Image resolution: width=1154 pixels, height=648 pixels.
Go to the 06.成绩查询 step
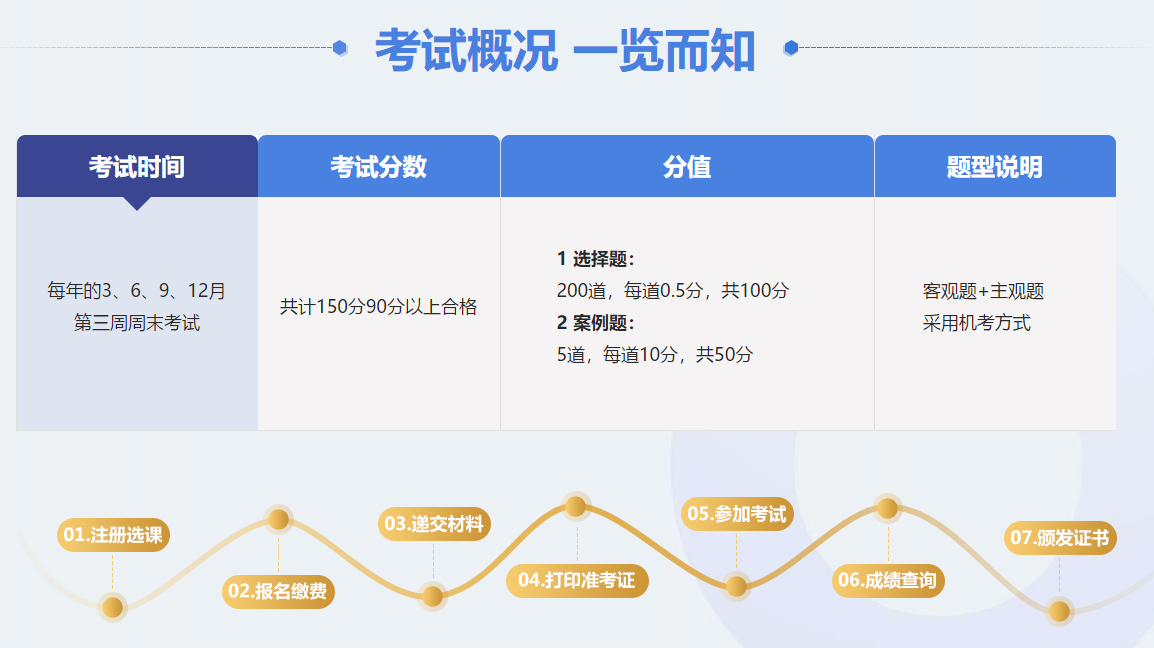(x=888, y=580)
